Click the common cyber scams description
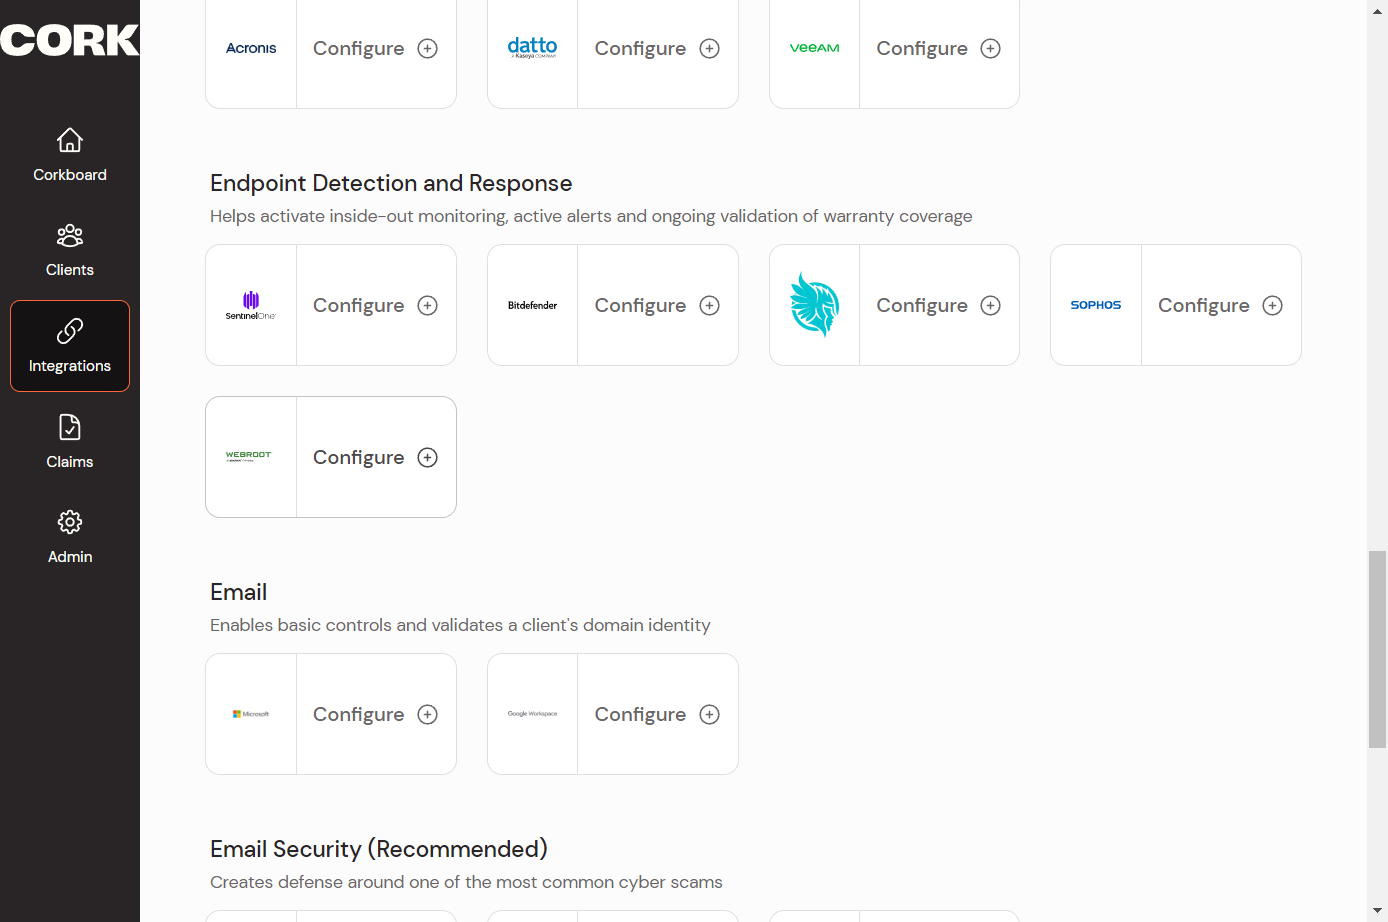This screenshot has width=1388, height=922. click(466, 882)
